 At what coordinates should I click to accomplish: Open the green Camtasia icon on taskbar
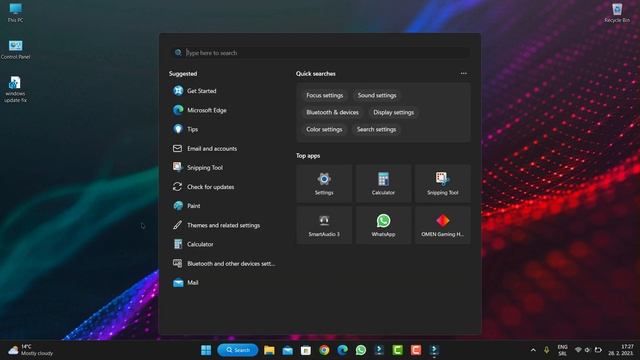pos(398,350)
